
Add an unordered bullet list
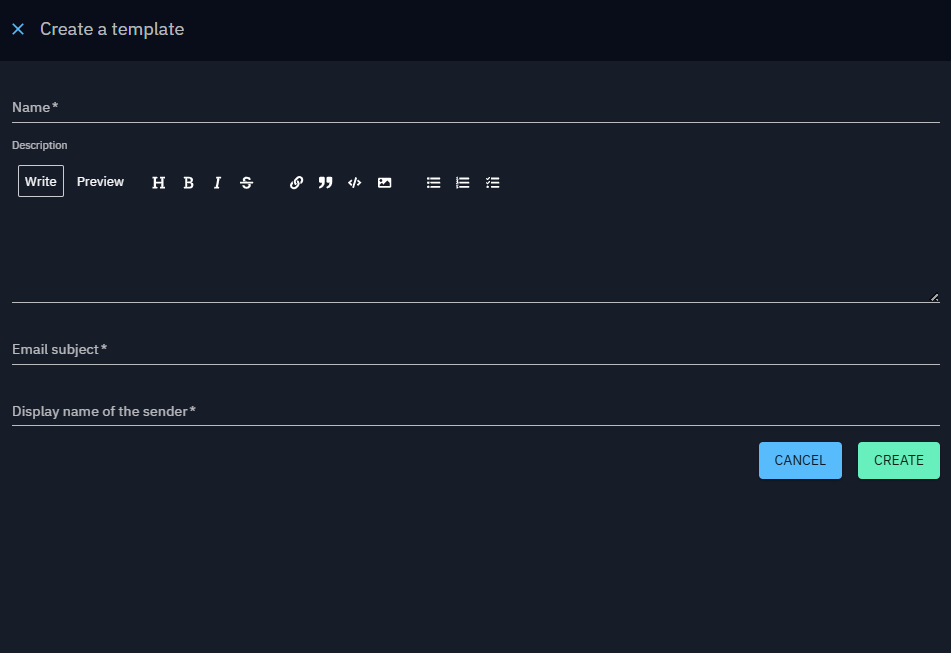433,183
